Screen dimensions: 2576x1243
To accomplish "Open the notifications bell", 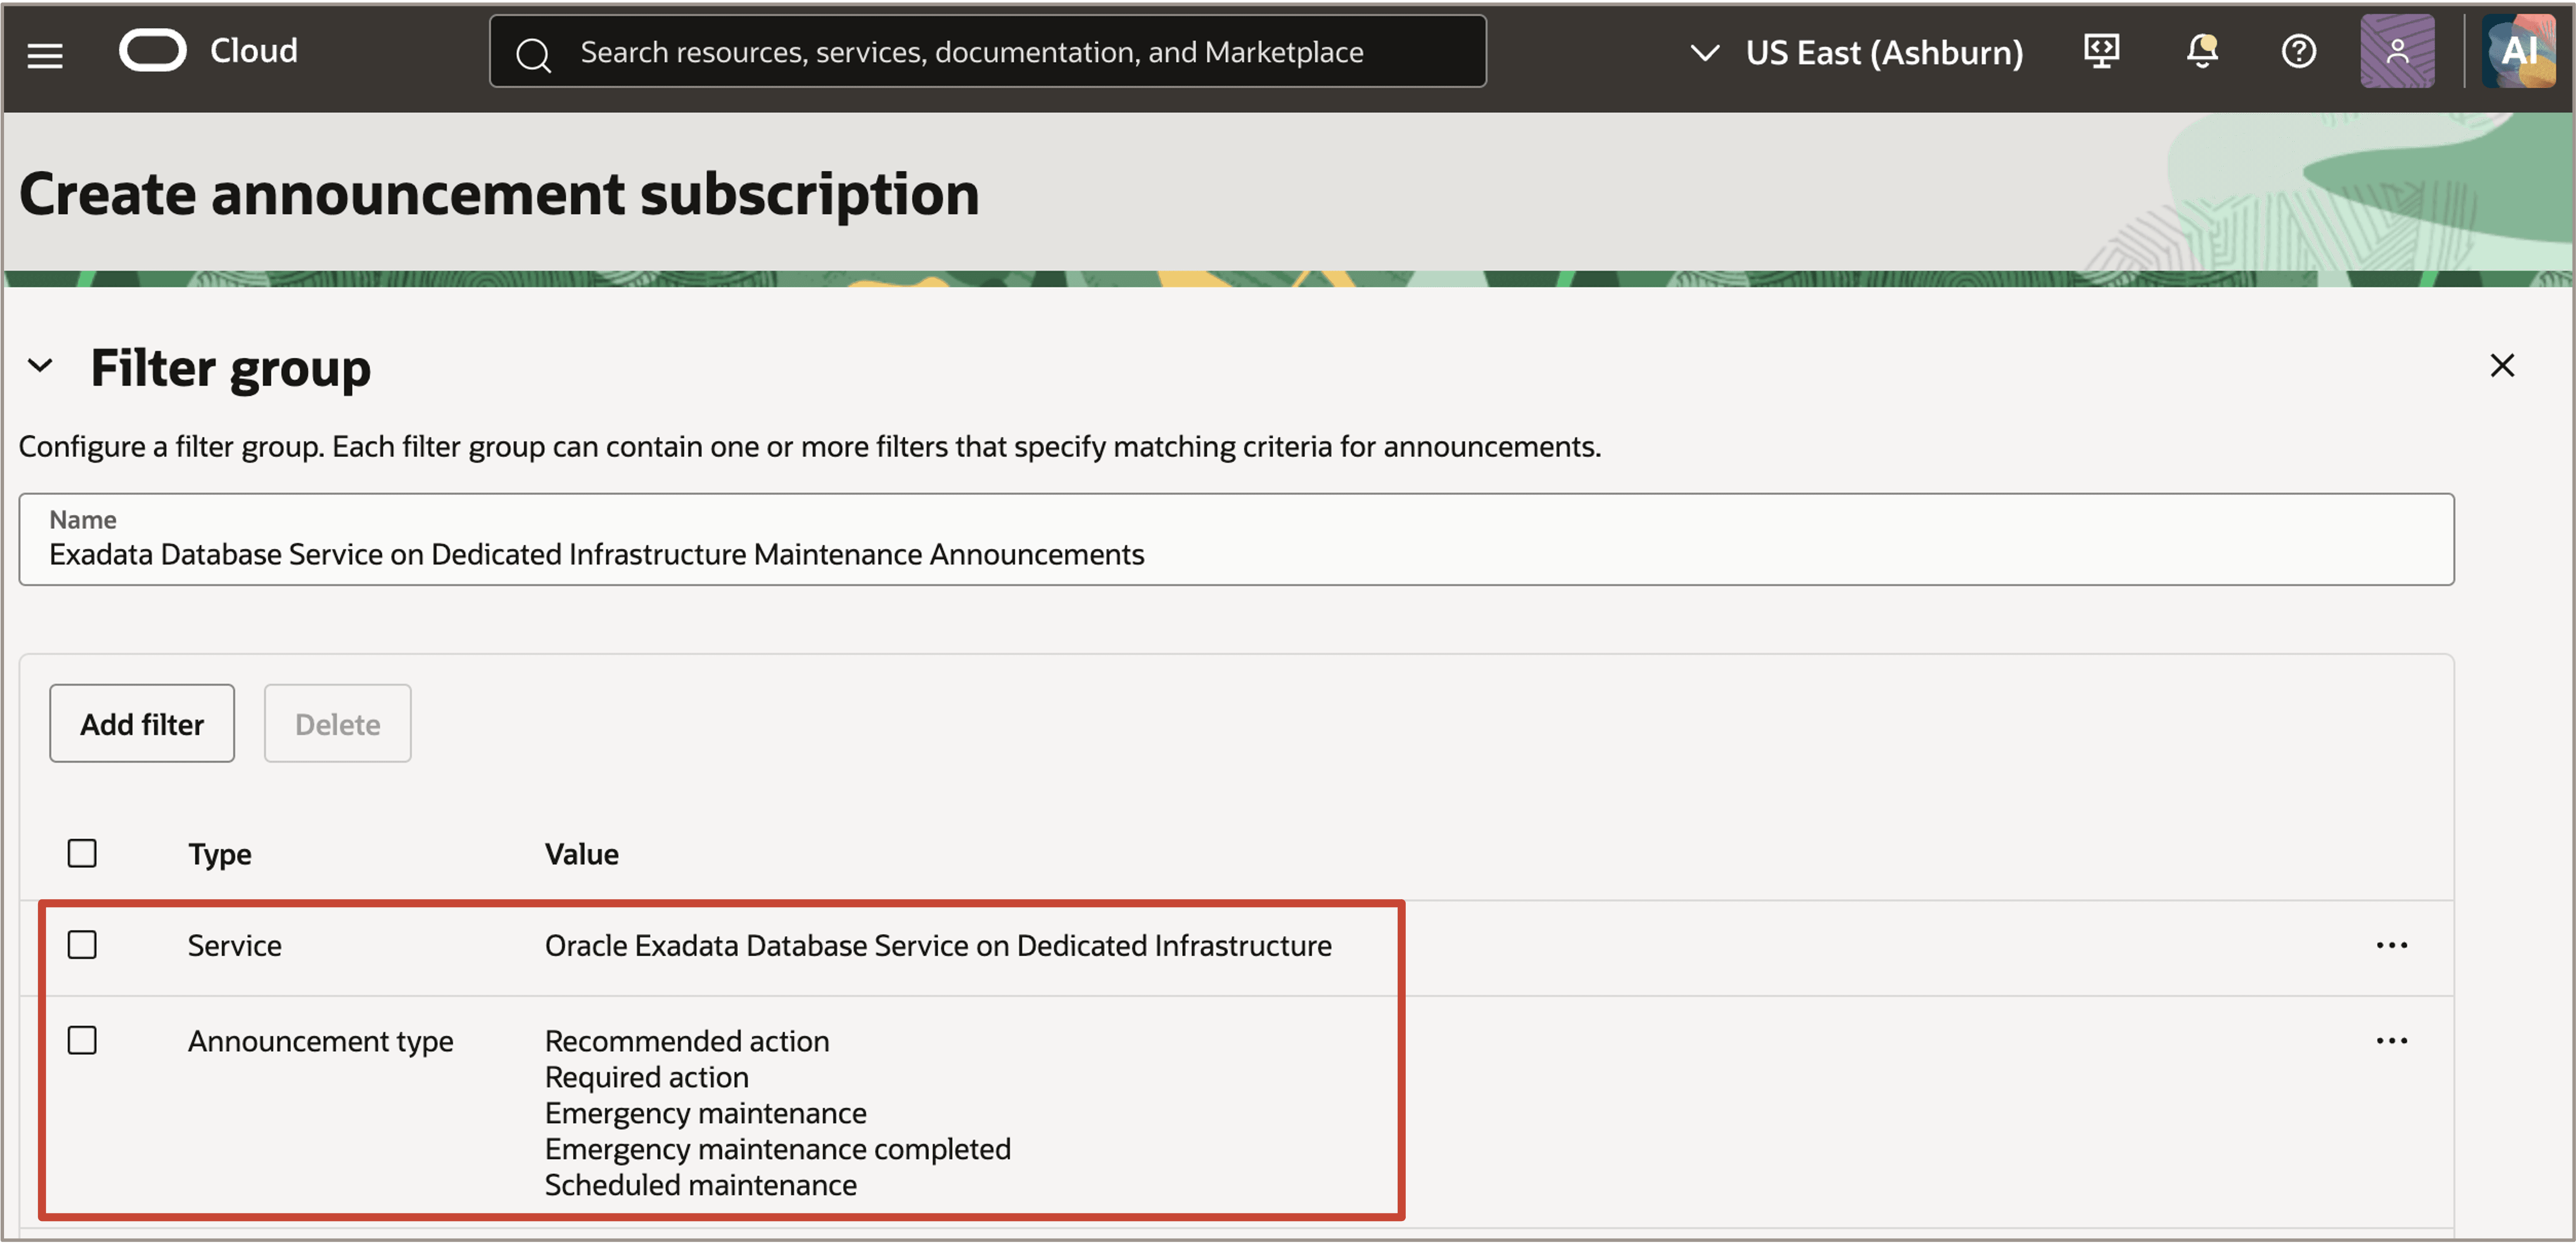I will (x=2201, y=52).
